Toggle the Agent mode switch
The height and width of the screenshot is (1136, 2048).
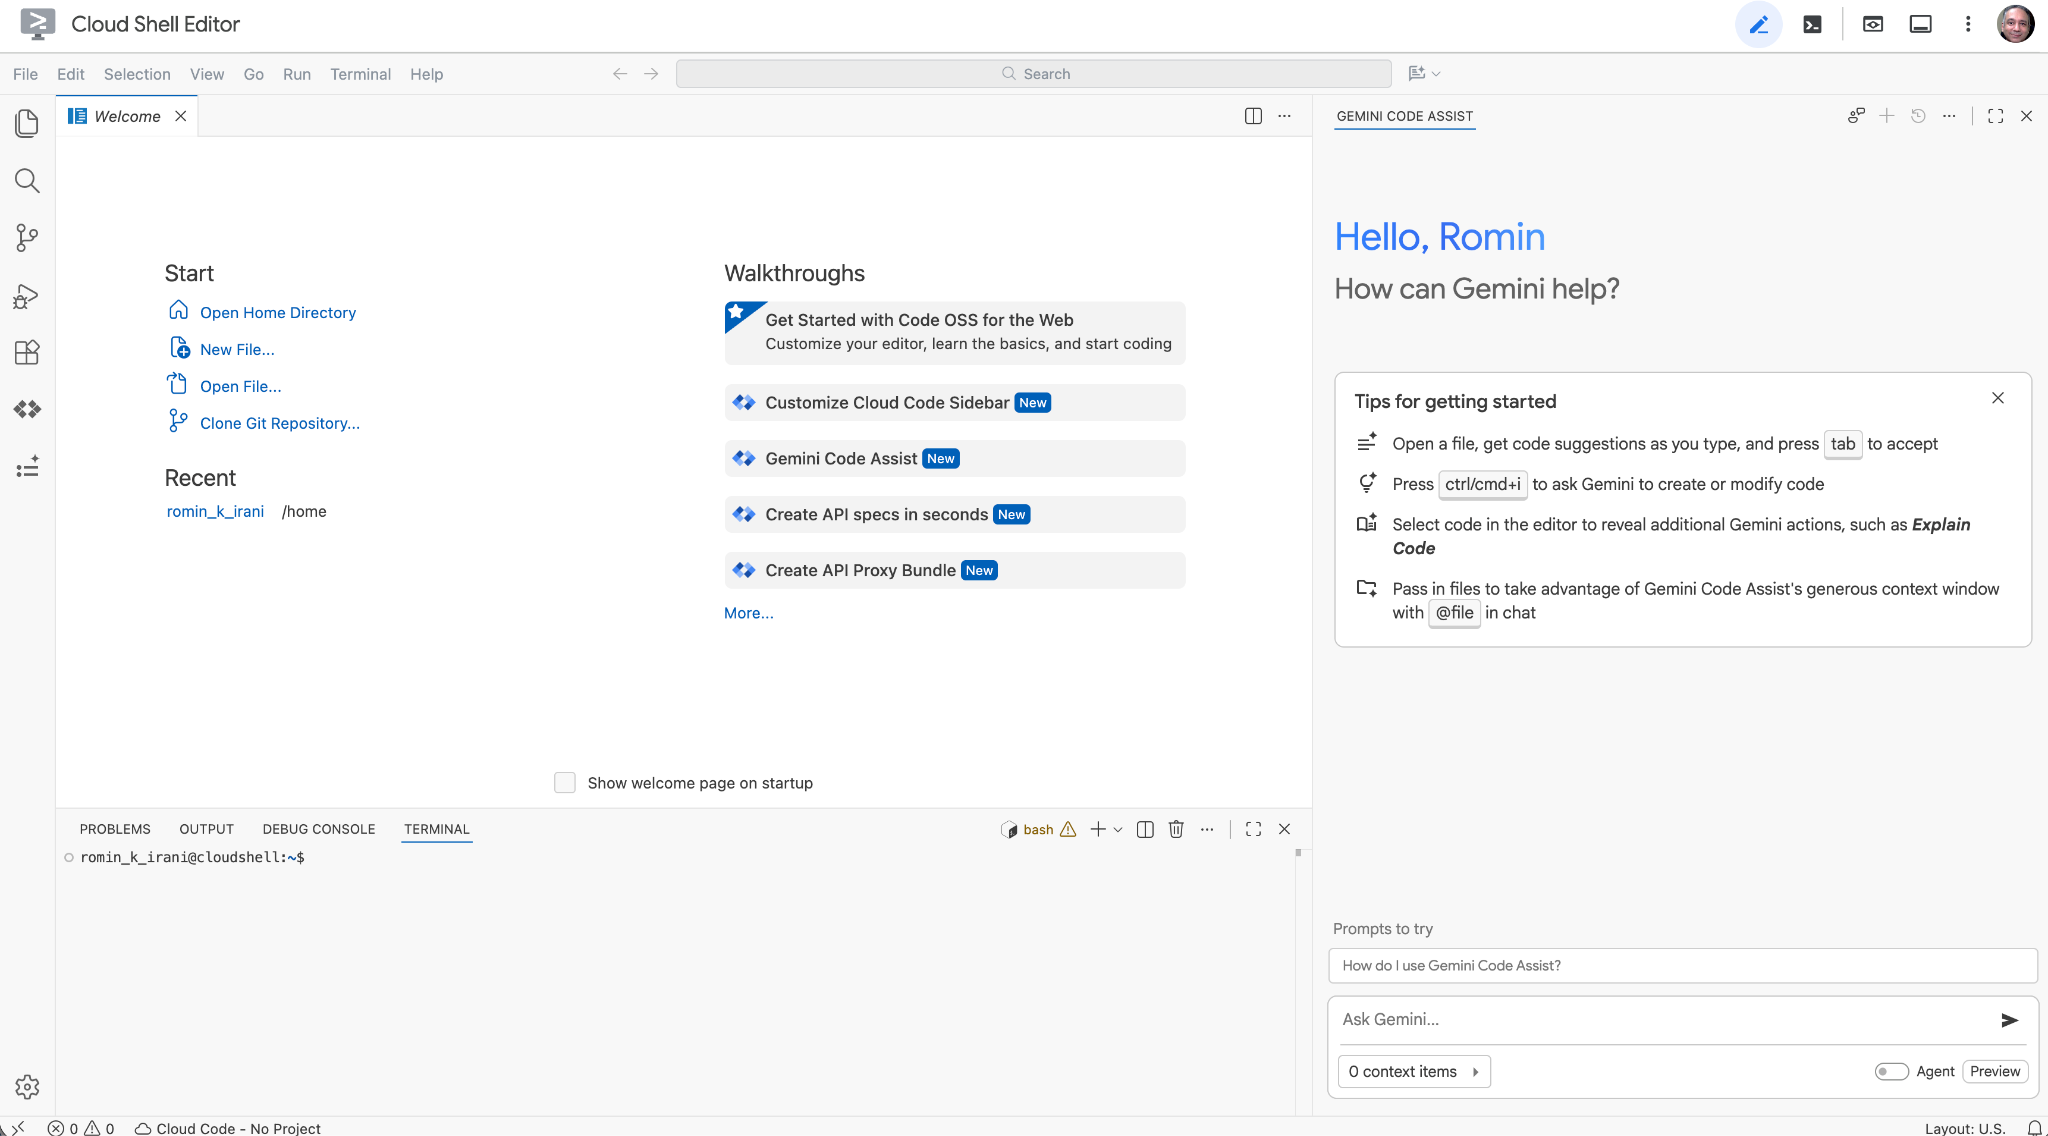1891,1072
